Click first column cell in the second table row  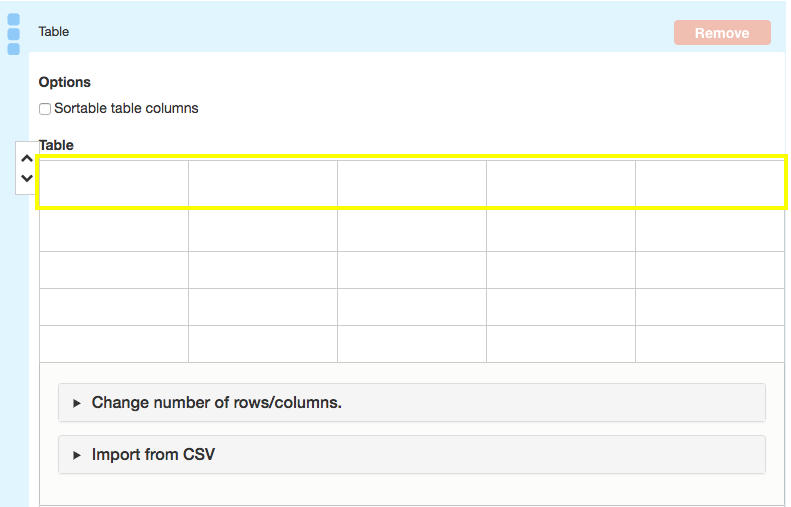pyautogui.click(x=114, y=230)
